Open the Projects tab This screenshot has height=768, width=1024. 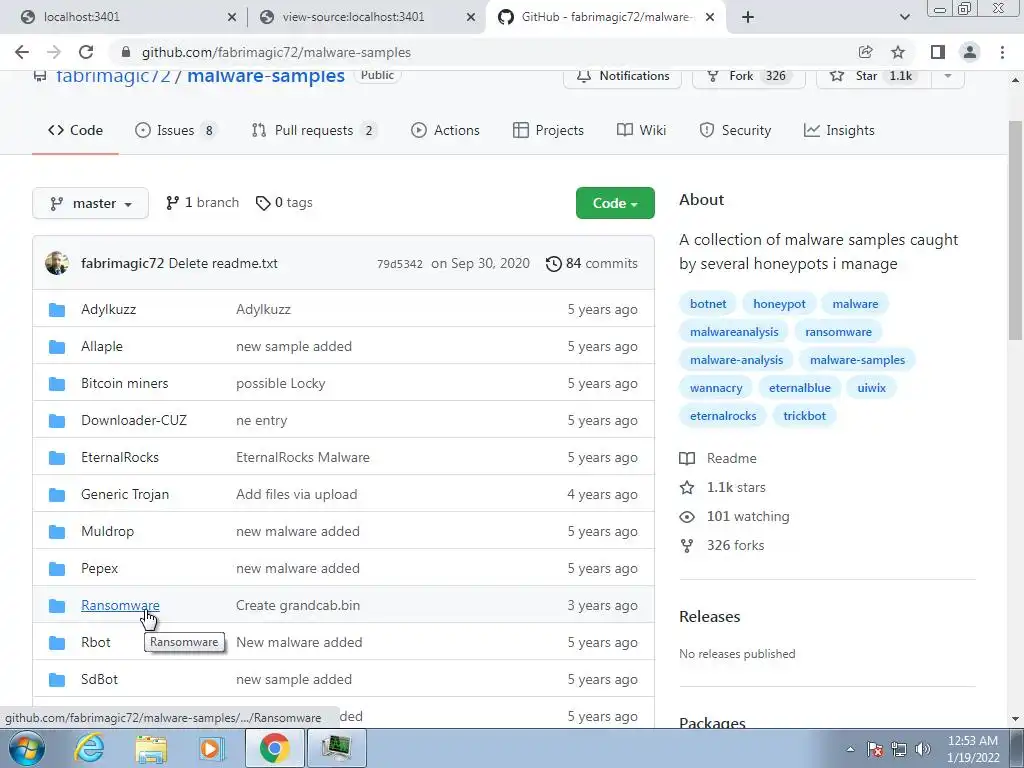pyautogui.click(x=549, y=131)
